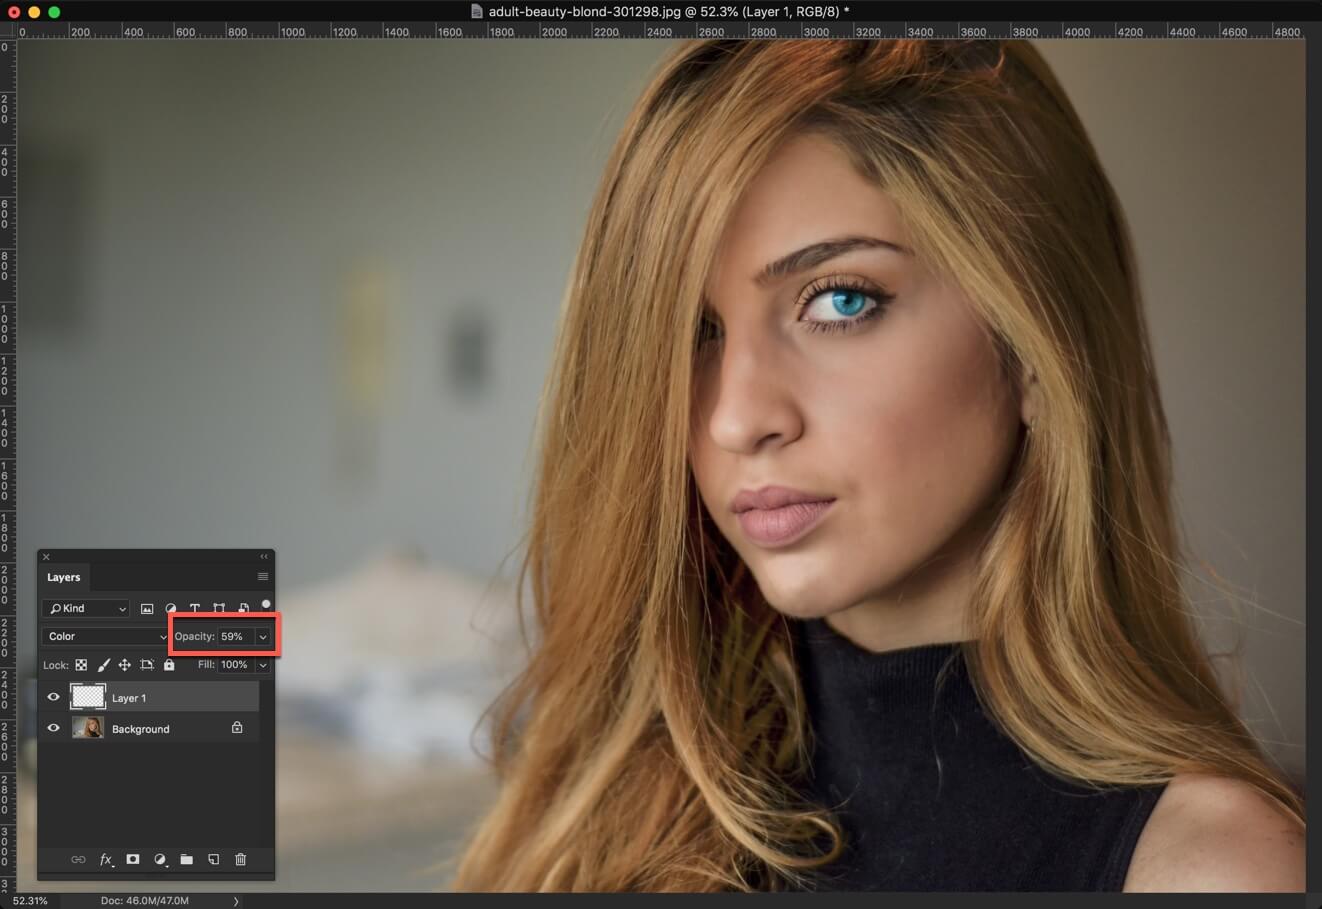Toggle the layer filtering on/off switch

pyautogui.click(x=266, y=605)
